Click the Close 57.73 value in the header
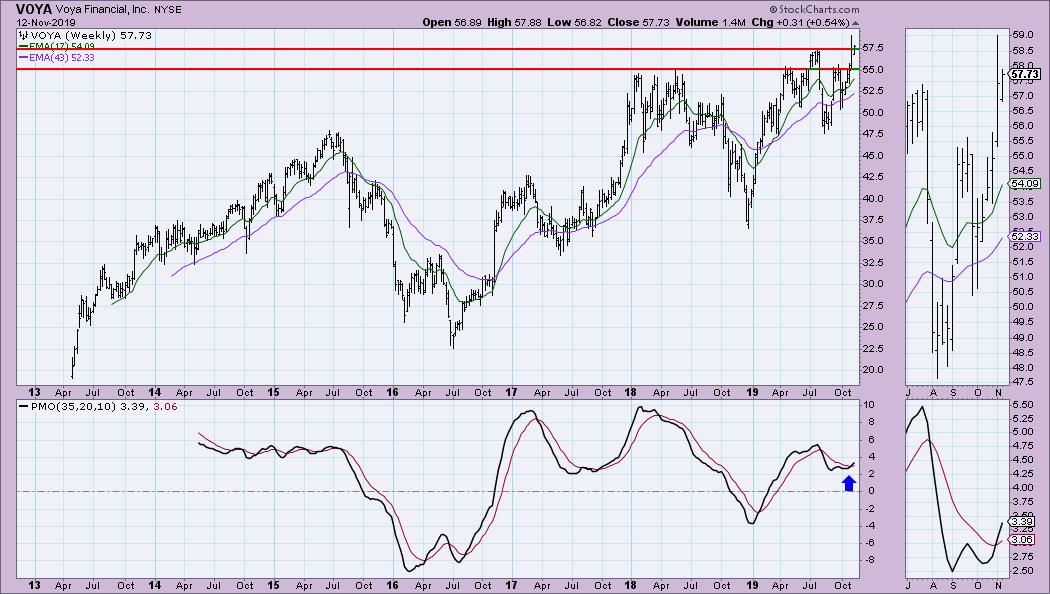The width and height of the screenshot is (1050, 594). [638, 22]
